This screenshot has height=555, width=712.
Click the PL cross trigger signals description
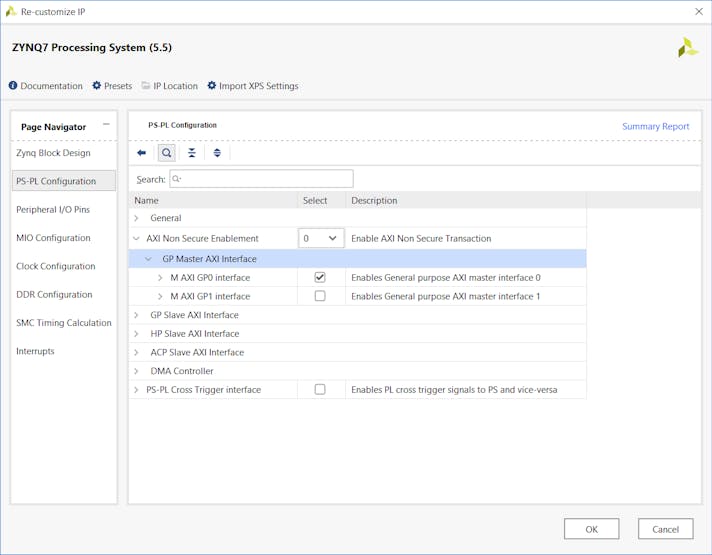454,390
